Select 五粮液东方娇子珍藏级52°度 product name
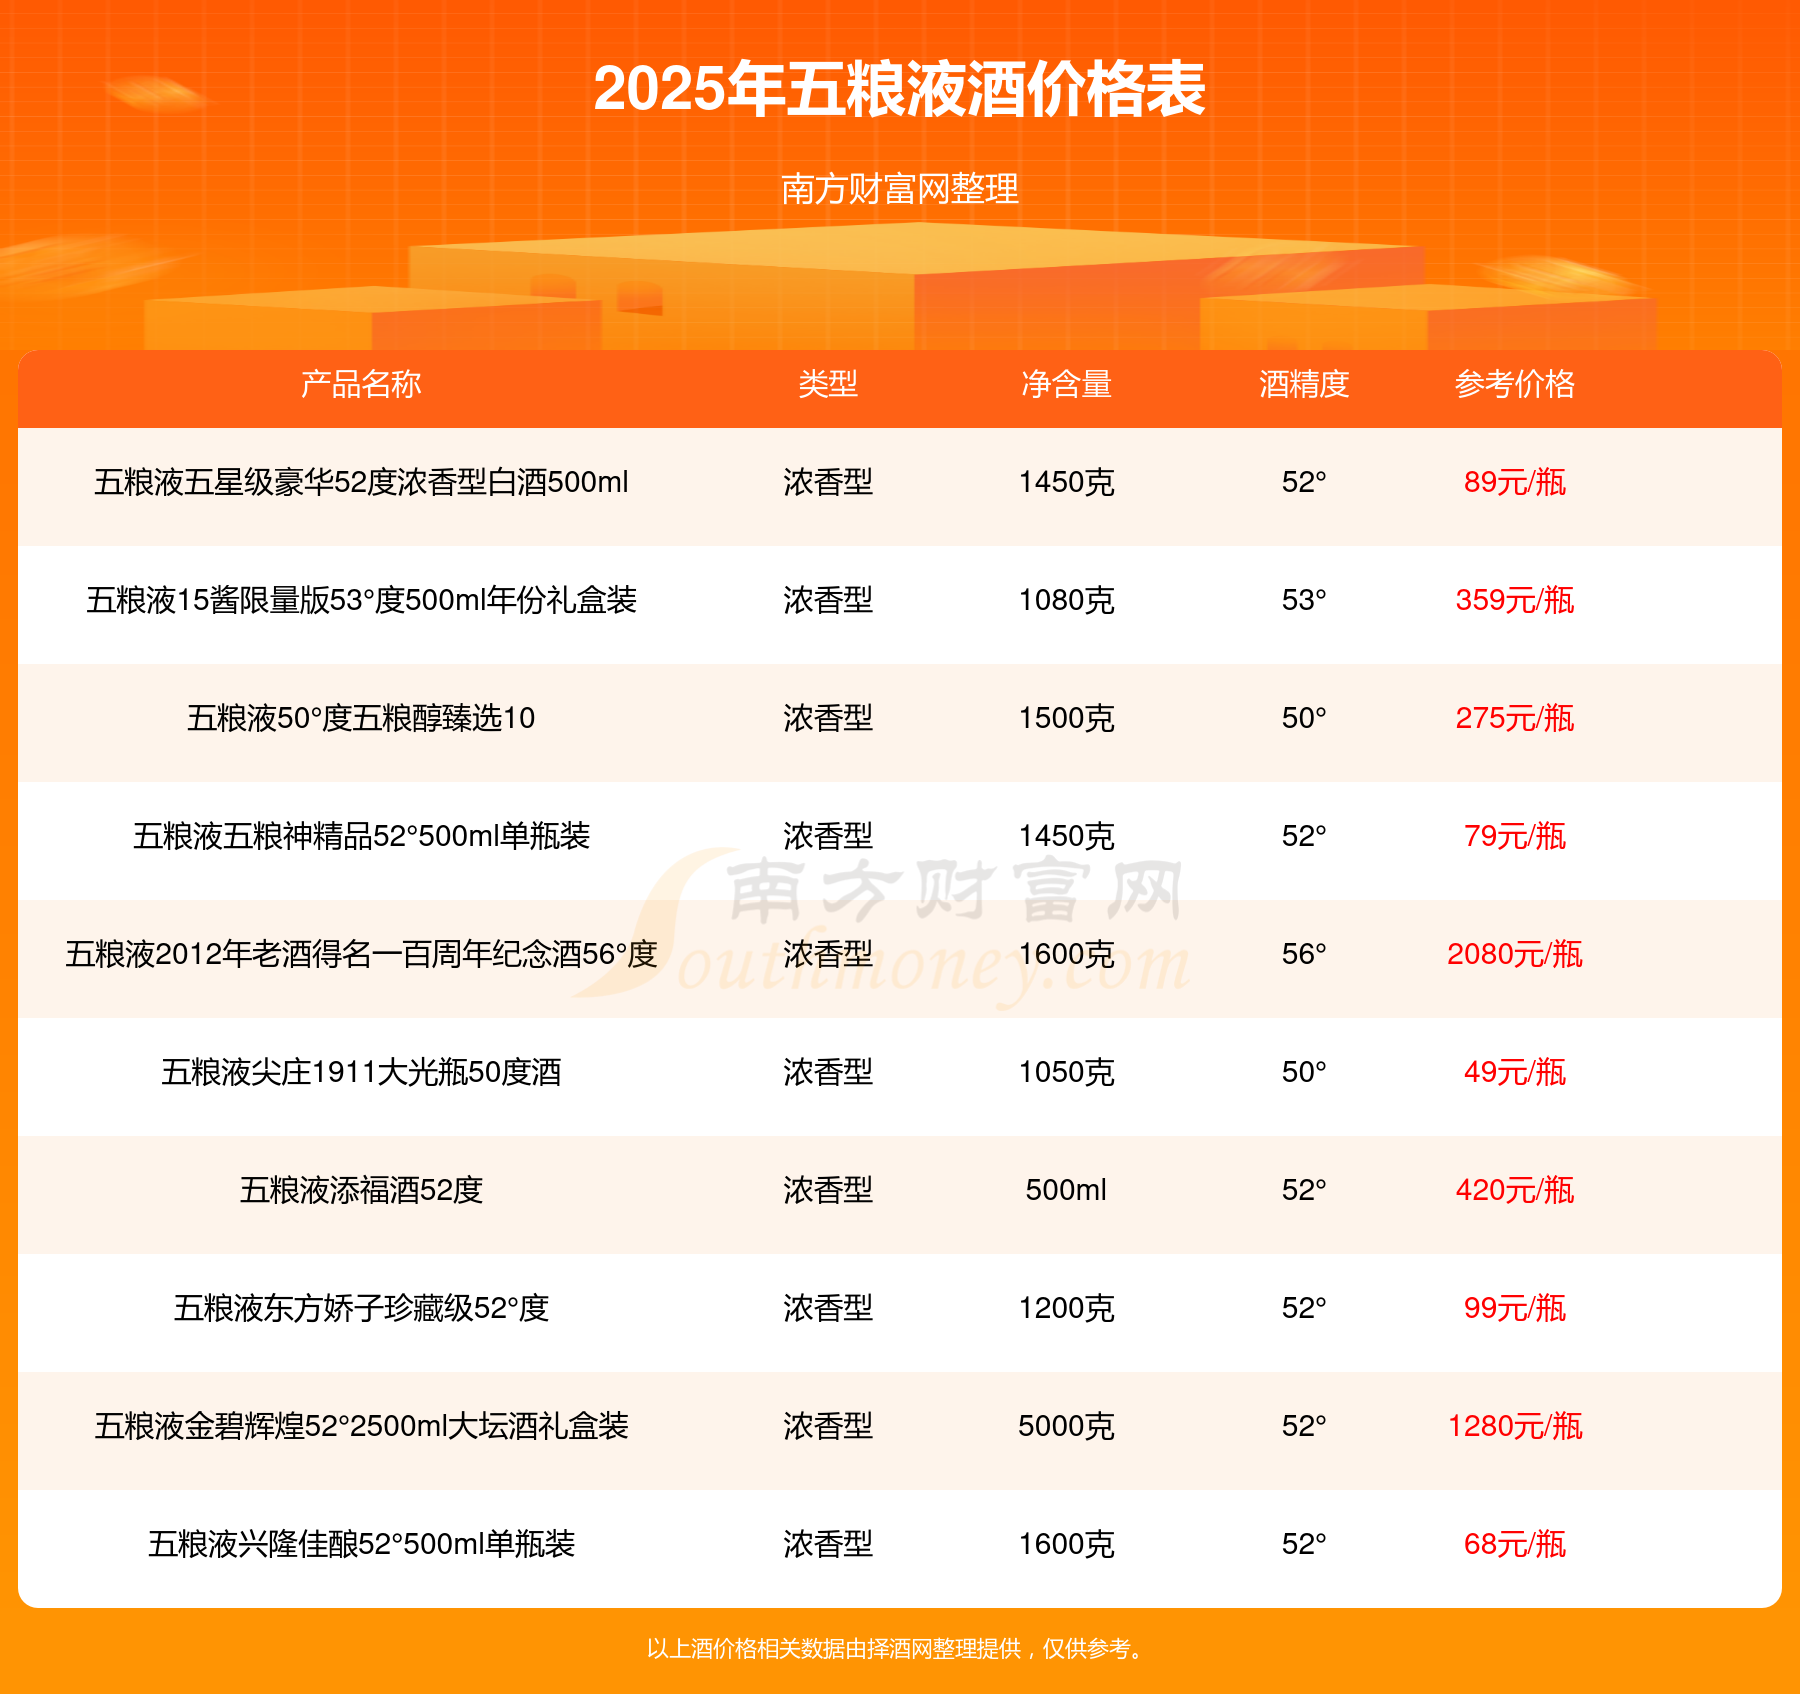The image size is (1800, 1694). [361, 1308]
